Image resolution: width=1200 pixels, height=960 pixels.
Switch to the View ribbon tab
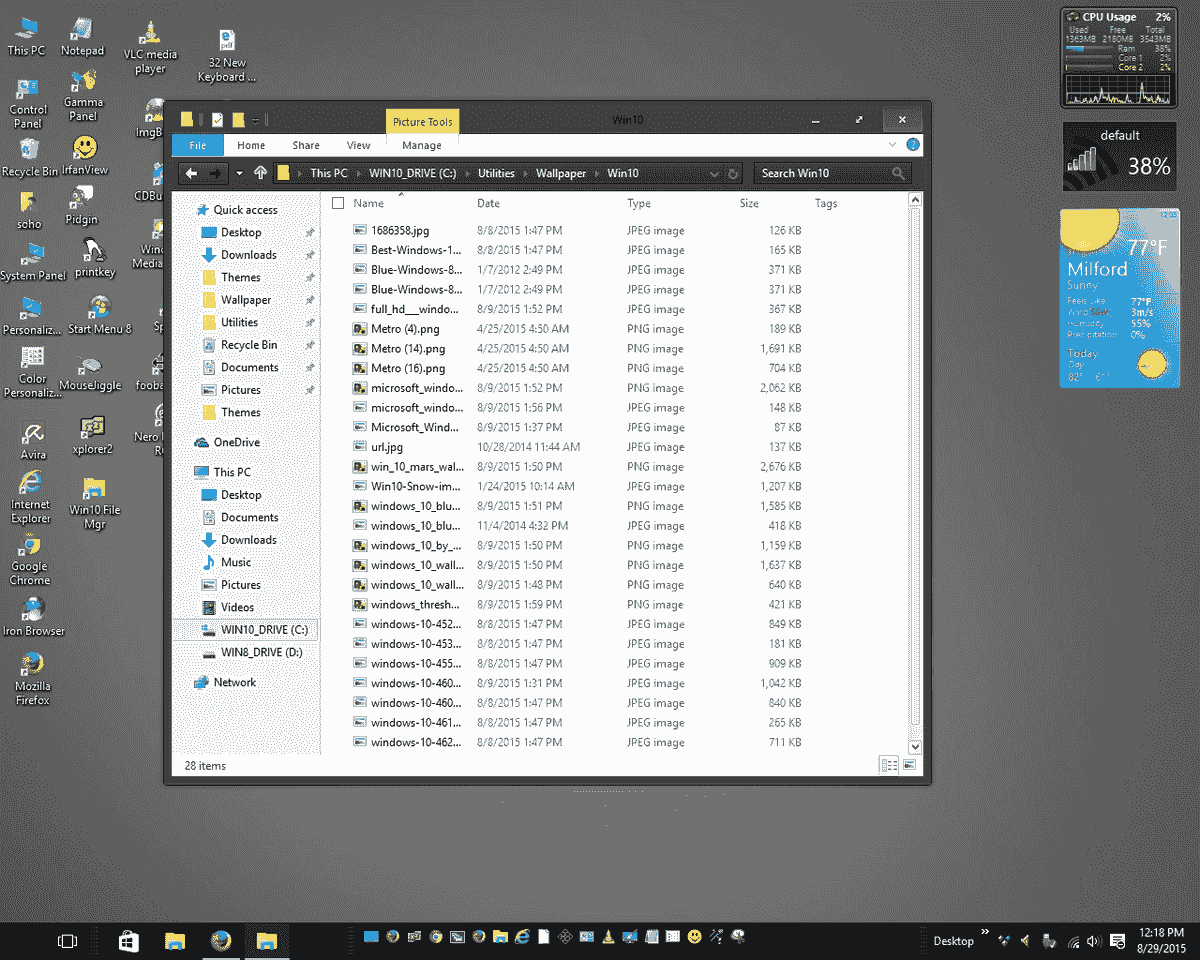point(358,144)
